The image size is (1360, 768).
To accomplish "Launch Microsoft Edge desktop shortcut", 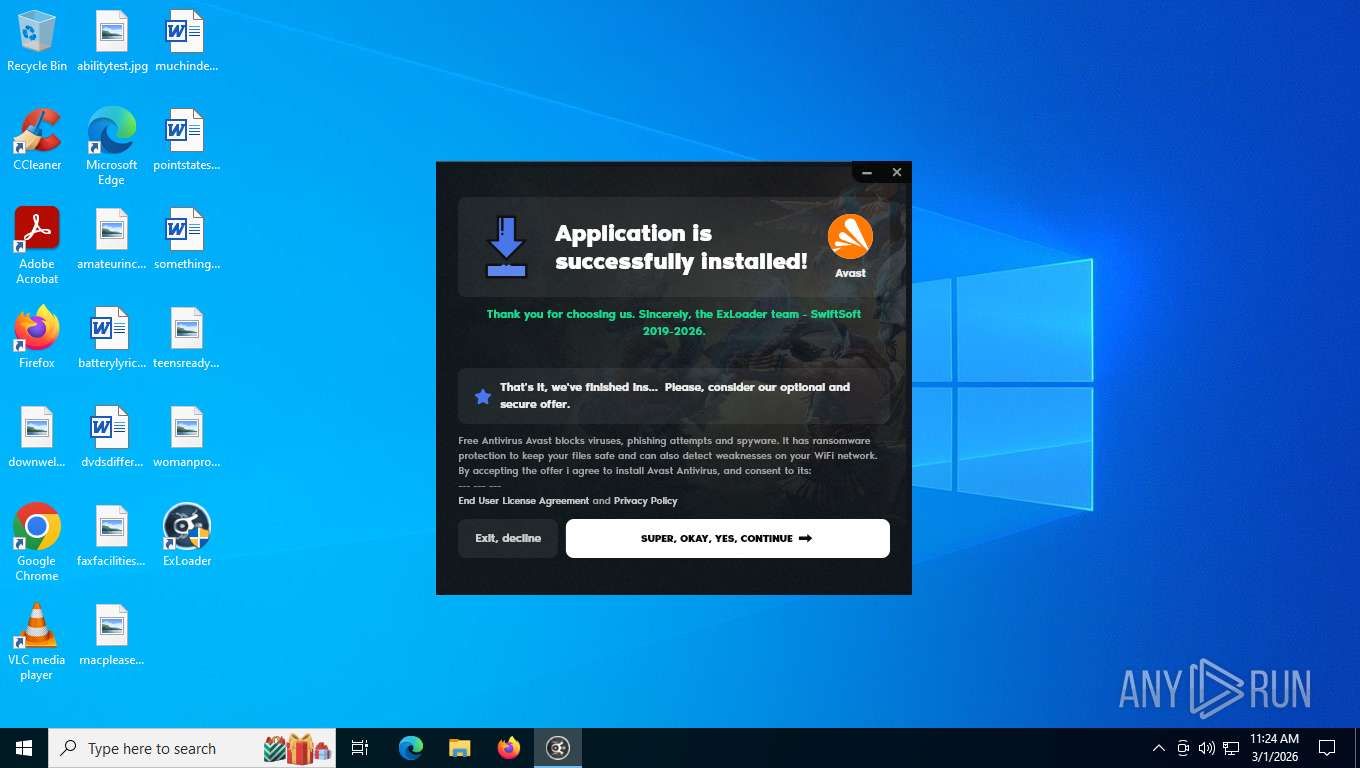I will (x=111, y=146).
